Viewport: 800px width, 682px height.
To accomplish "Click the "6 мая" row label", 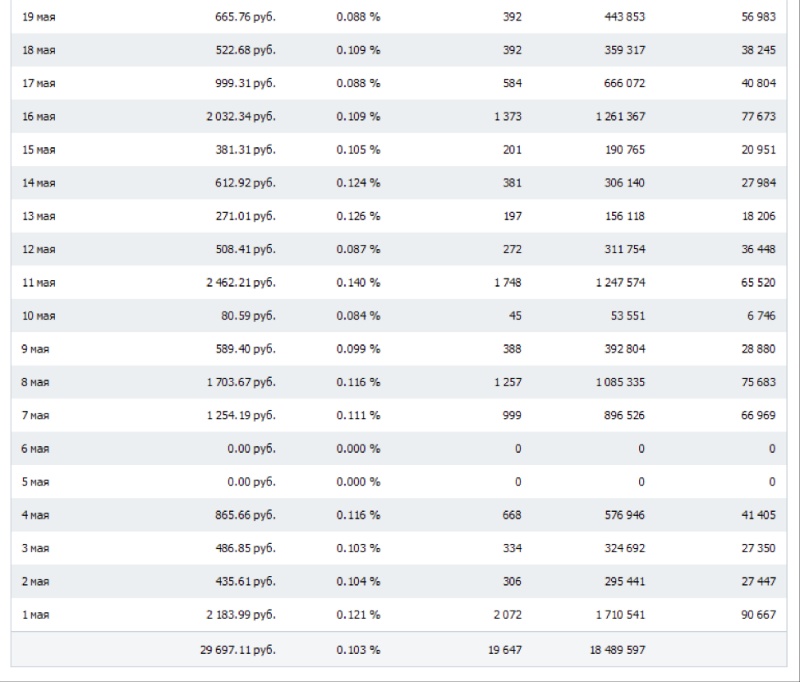I will pos(36,449).
